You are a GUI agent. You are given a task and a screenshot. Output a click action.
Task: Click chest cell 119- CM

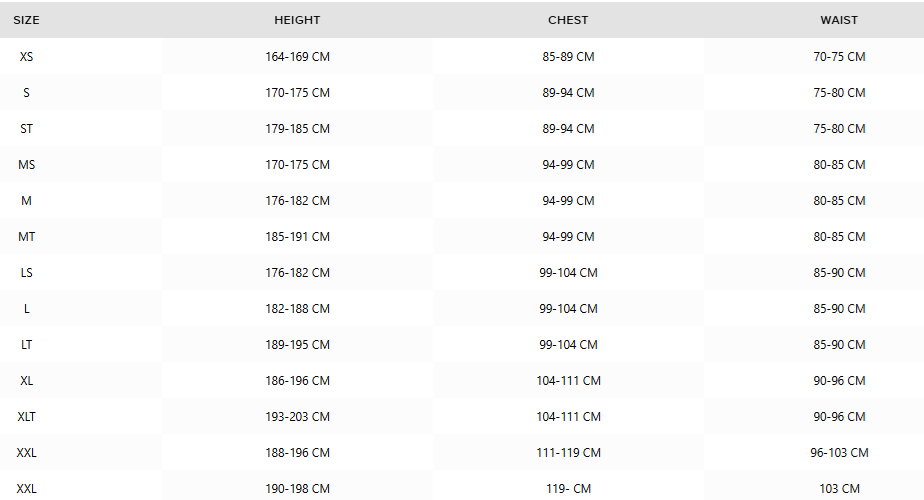pyautogui.click(x=569, y=488)
